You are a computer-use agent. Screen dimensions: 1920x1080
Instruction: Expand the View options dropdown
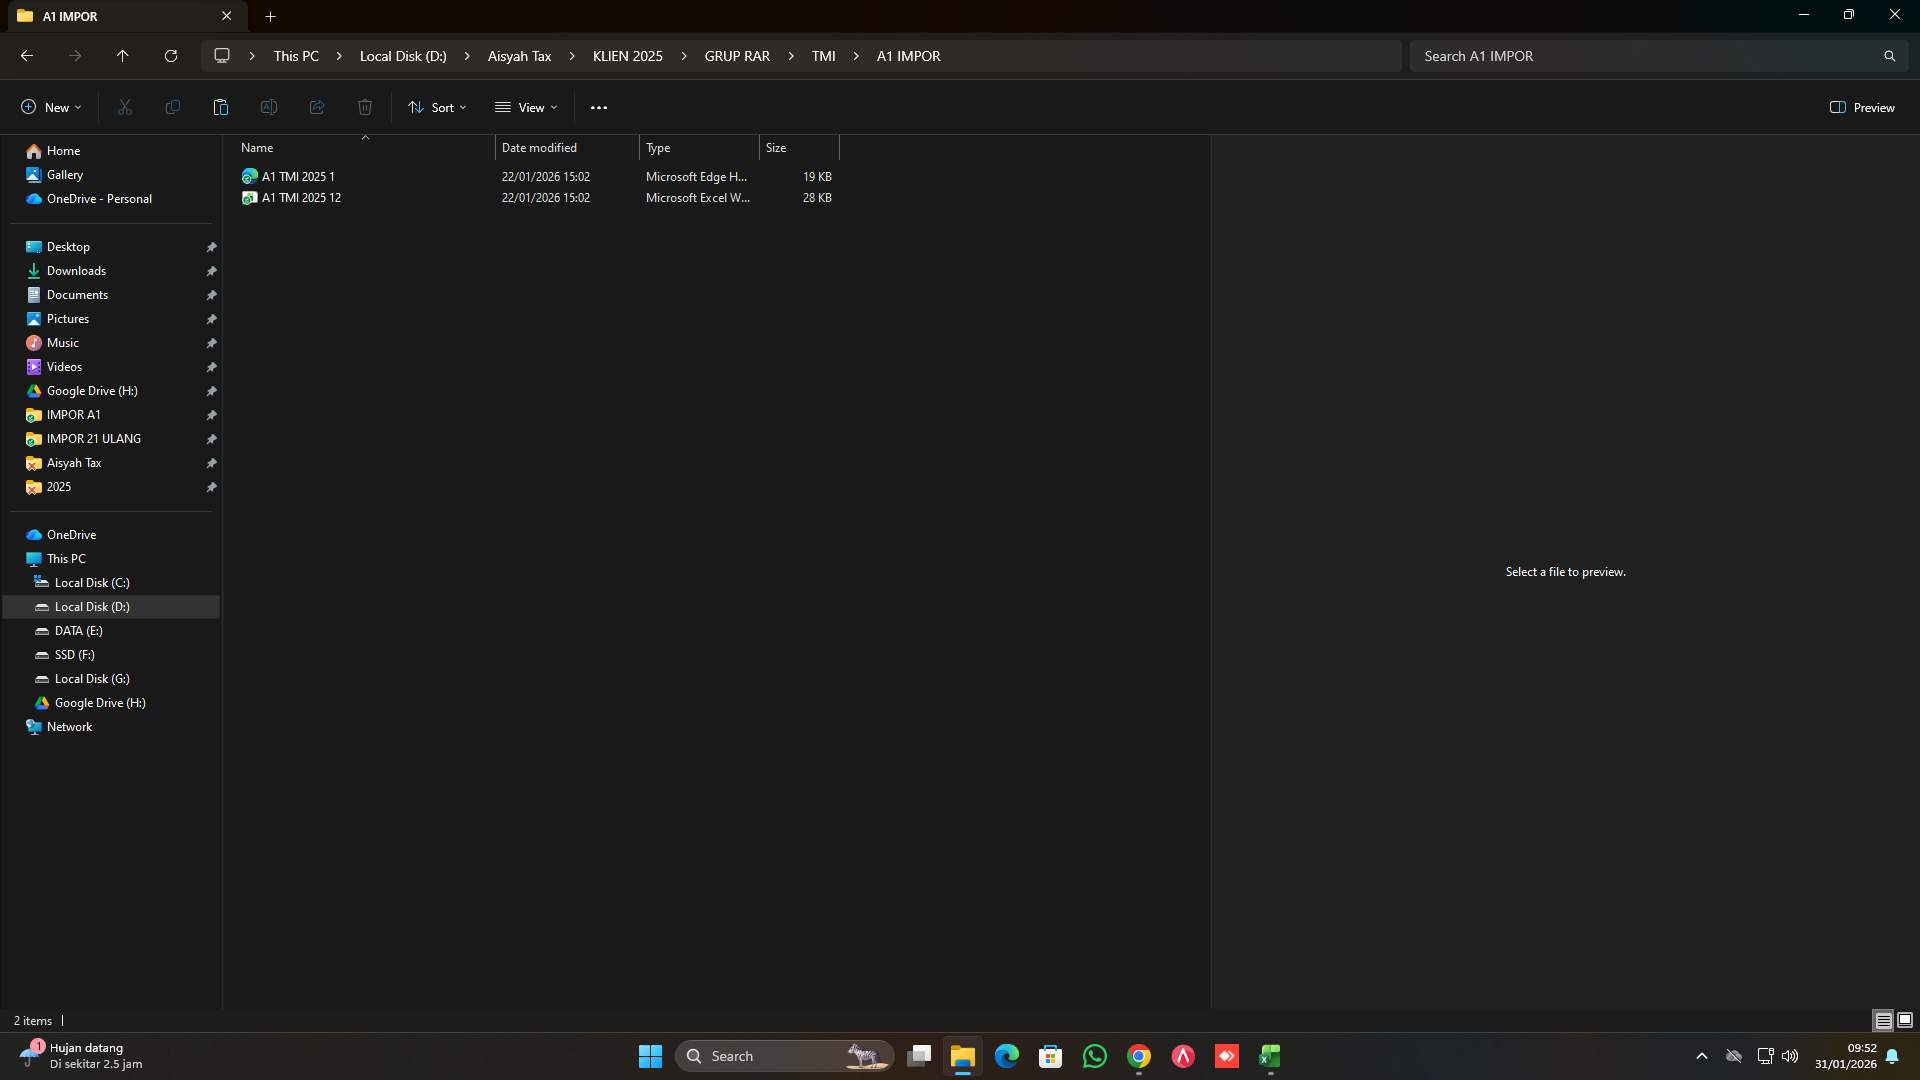tap(526, 107)
